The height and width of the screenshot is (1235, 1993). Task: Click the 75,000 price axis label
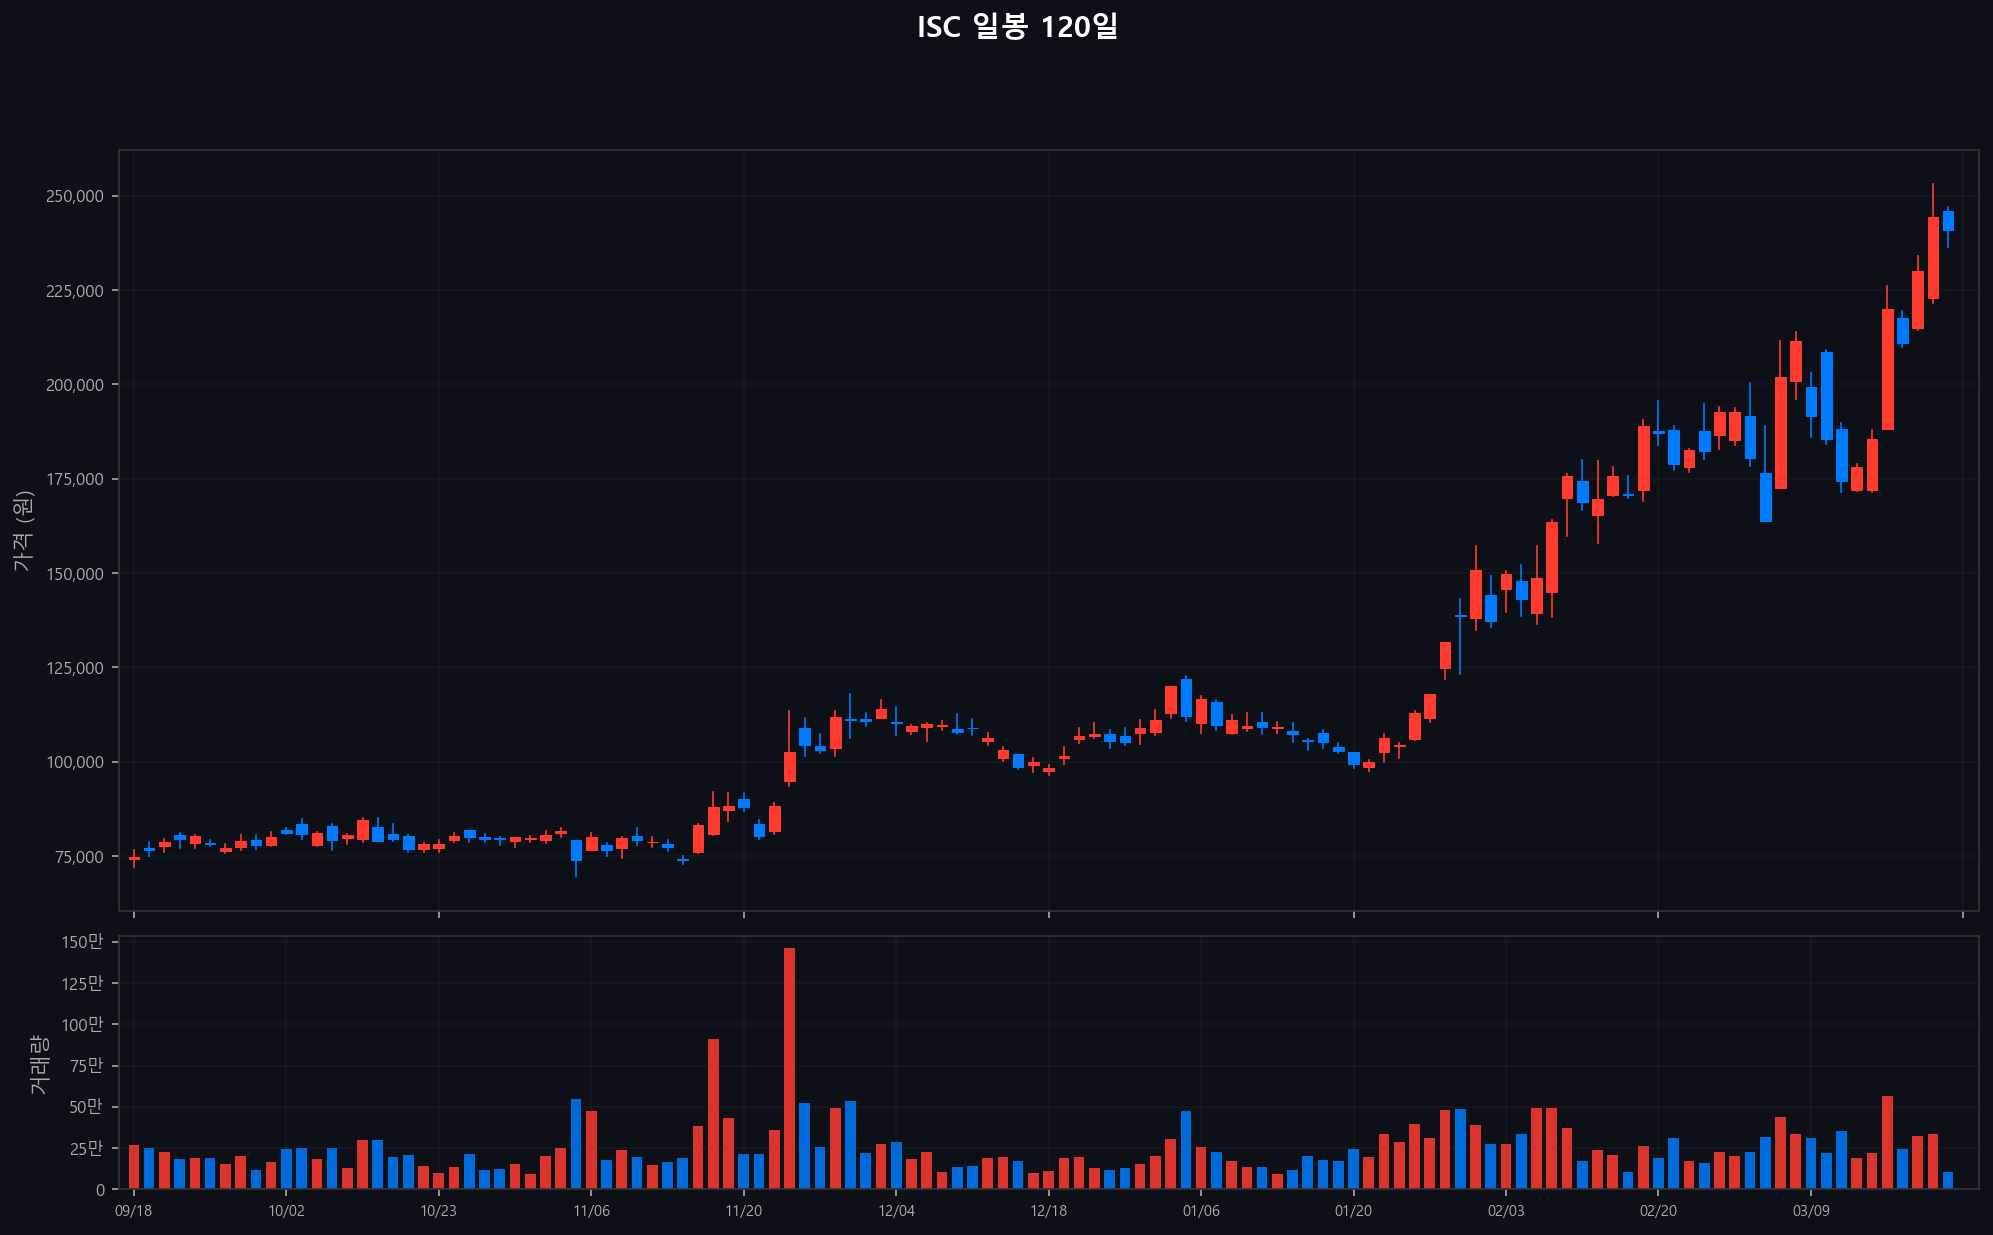(79, 857)
